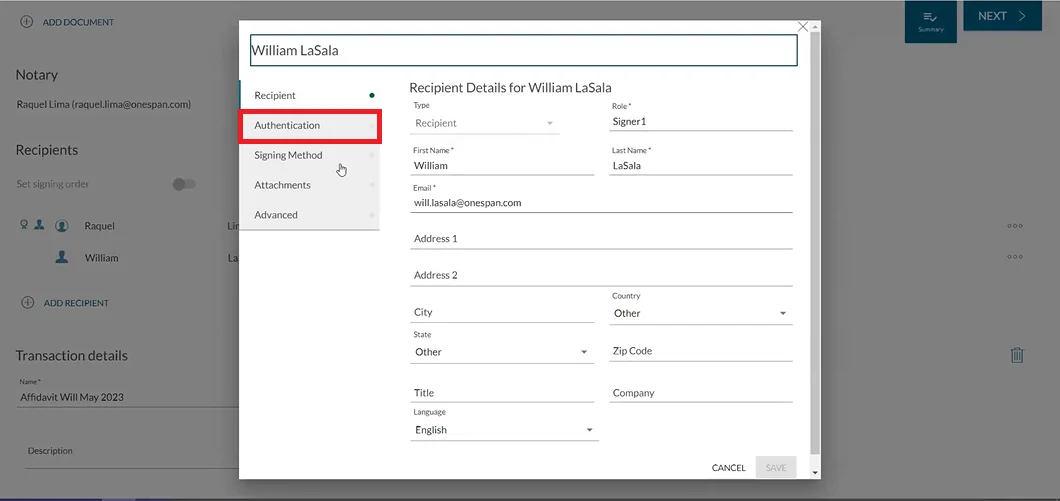
Task: Click the NEXT button
Action: coord(1003,16)
